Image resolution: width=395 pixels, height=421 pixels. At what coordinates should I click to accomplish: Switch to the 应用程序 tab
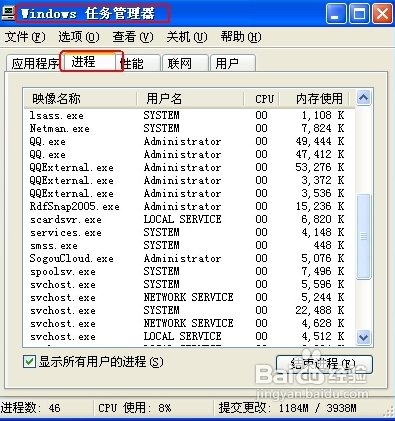tap(34, 63)
